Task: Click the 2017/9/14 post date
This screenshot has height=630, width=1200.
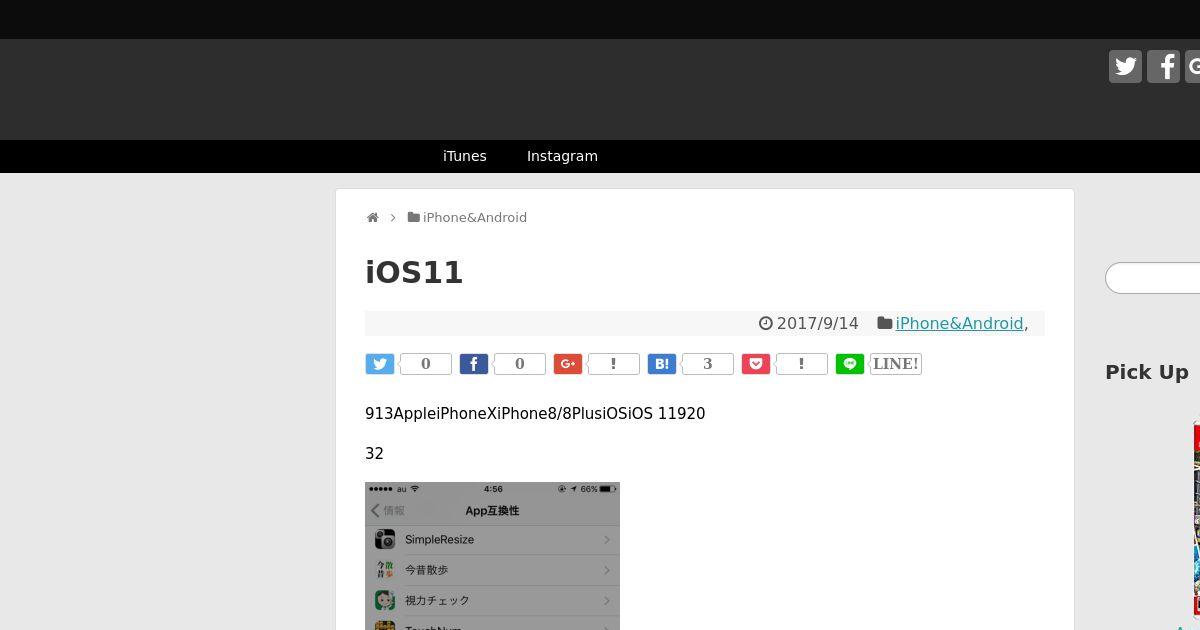Action: pos(817,323)
